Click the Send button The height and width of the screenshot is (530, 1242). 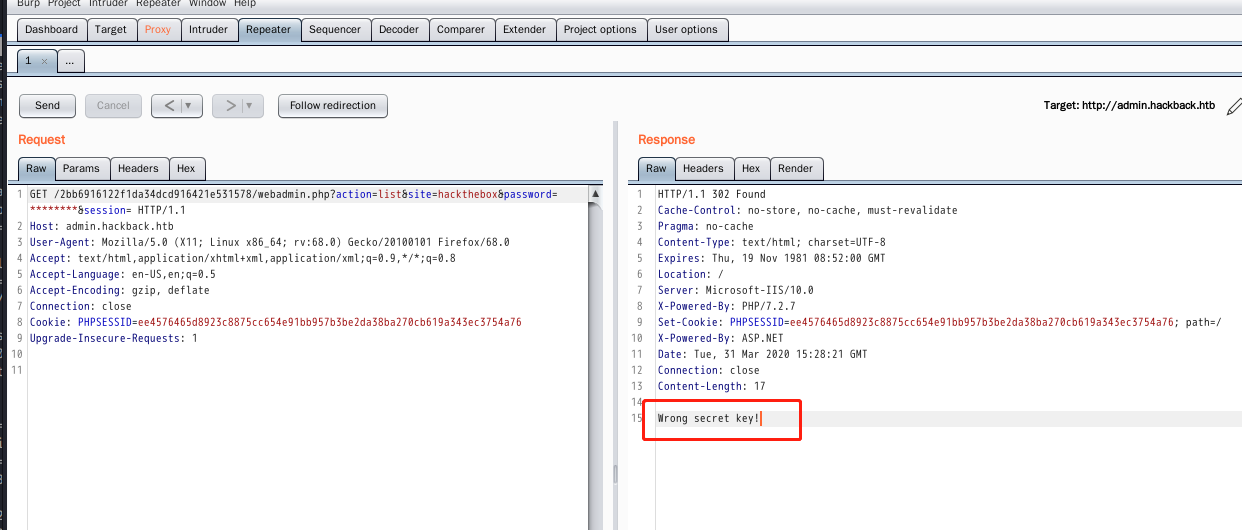coord(47,105)
